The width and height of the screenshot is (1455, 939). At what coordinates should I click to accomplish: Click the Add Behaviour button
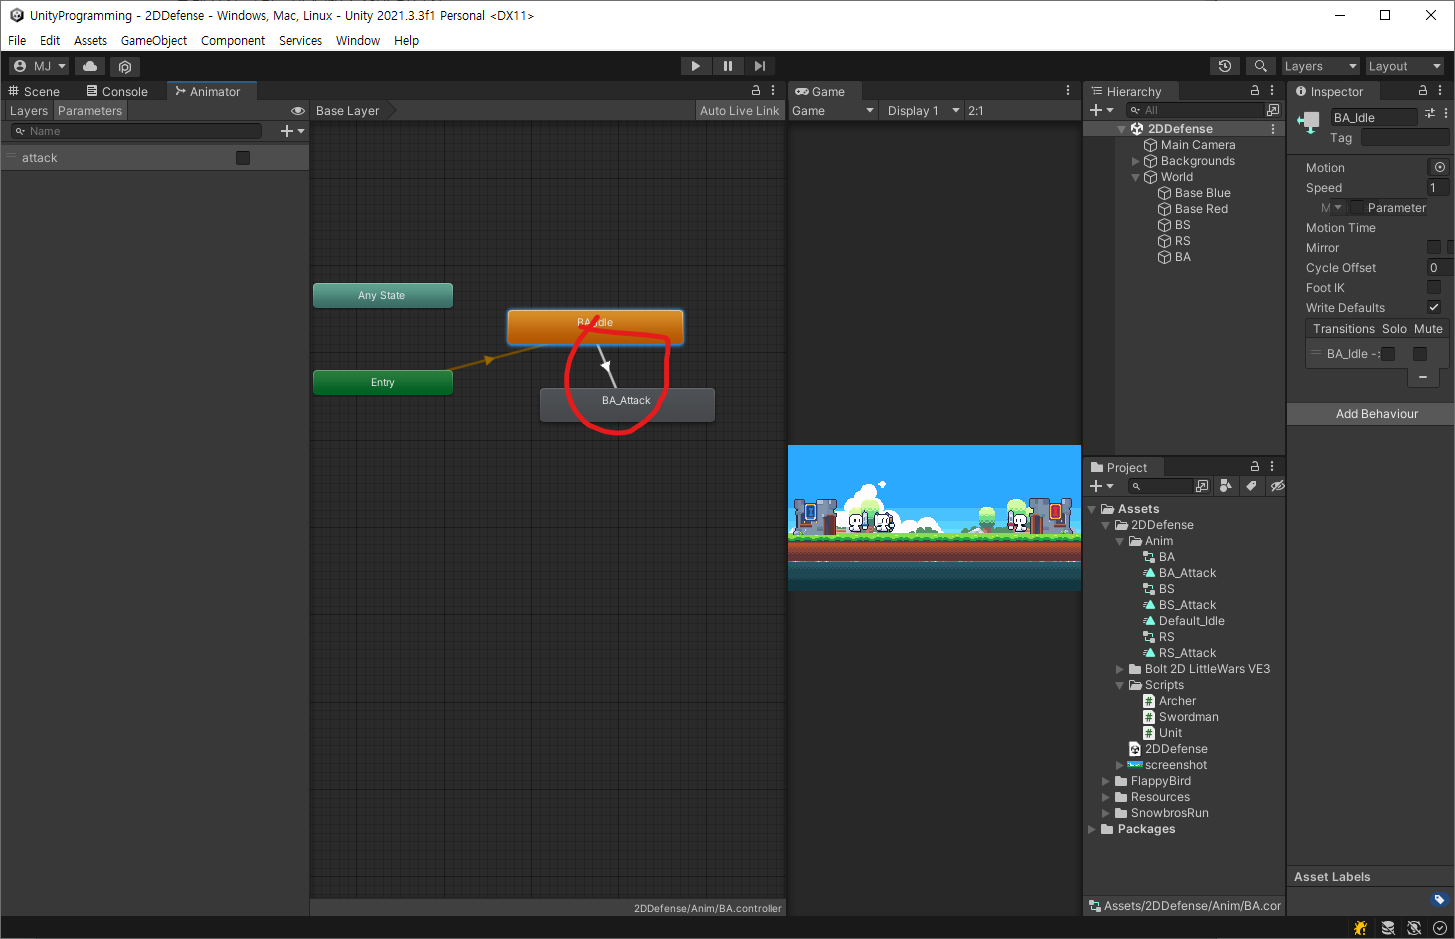1376,414
